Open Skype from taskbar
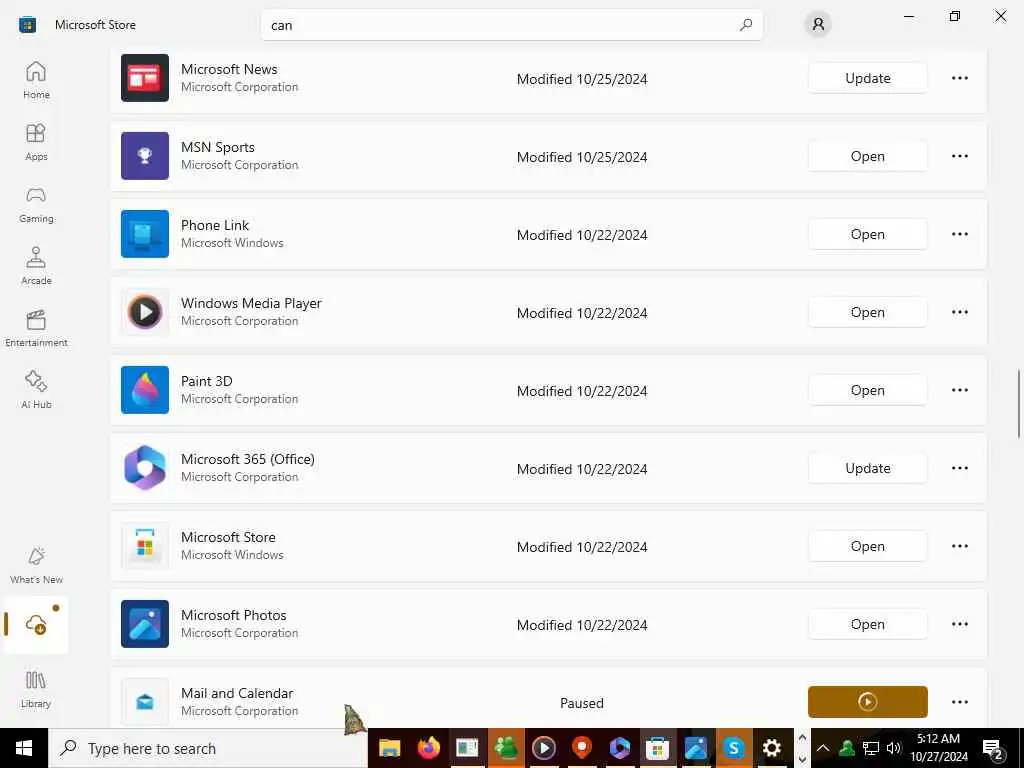This screenshot has width=1024, height=768. (x=734, y=748)
